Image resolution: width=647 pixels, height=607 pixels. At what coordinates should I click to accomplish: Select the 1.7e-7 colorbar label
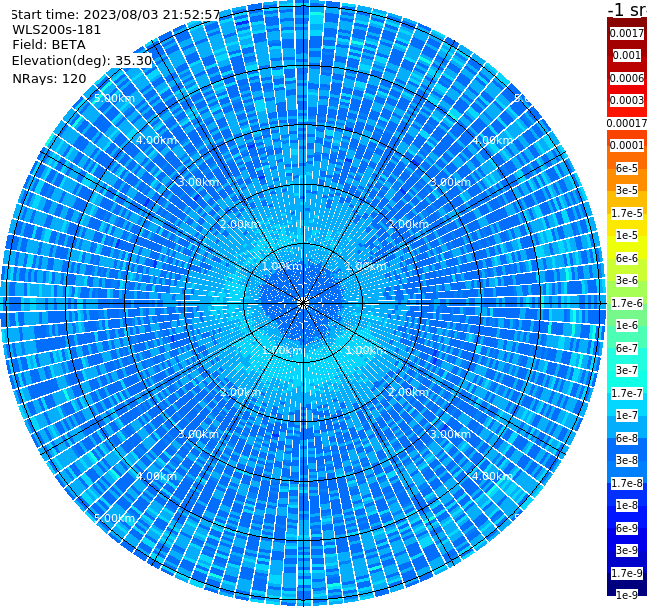point(627,393)
